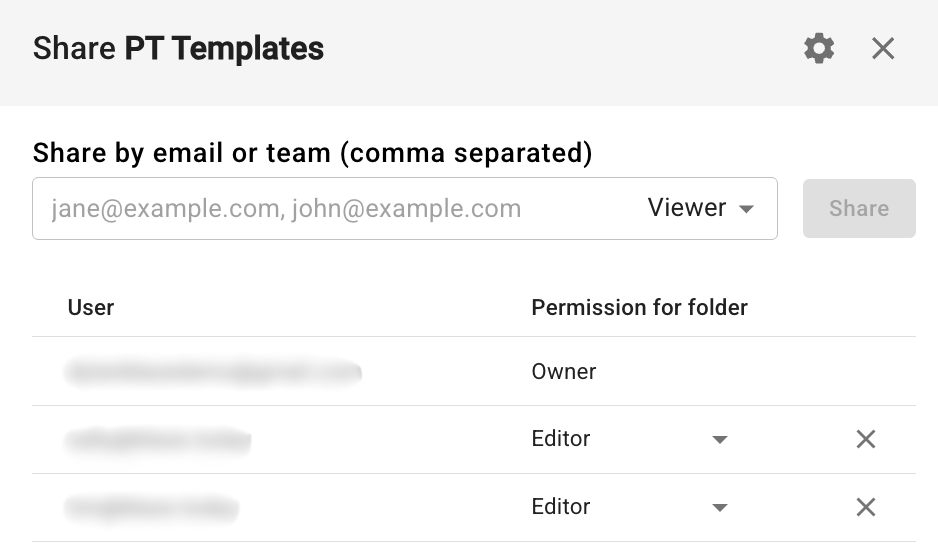
Task: Click the "Share by email or team" label
Action: [312, 153]
